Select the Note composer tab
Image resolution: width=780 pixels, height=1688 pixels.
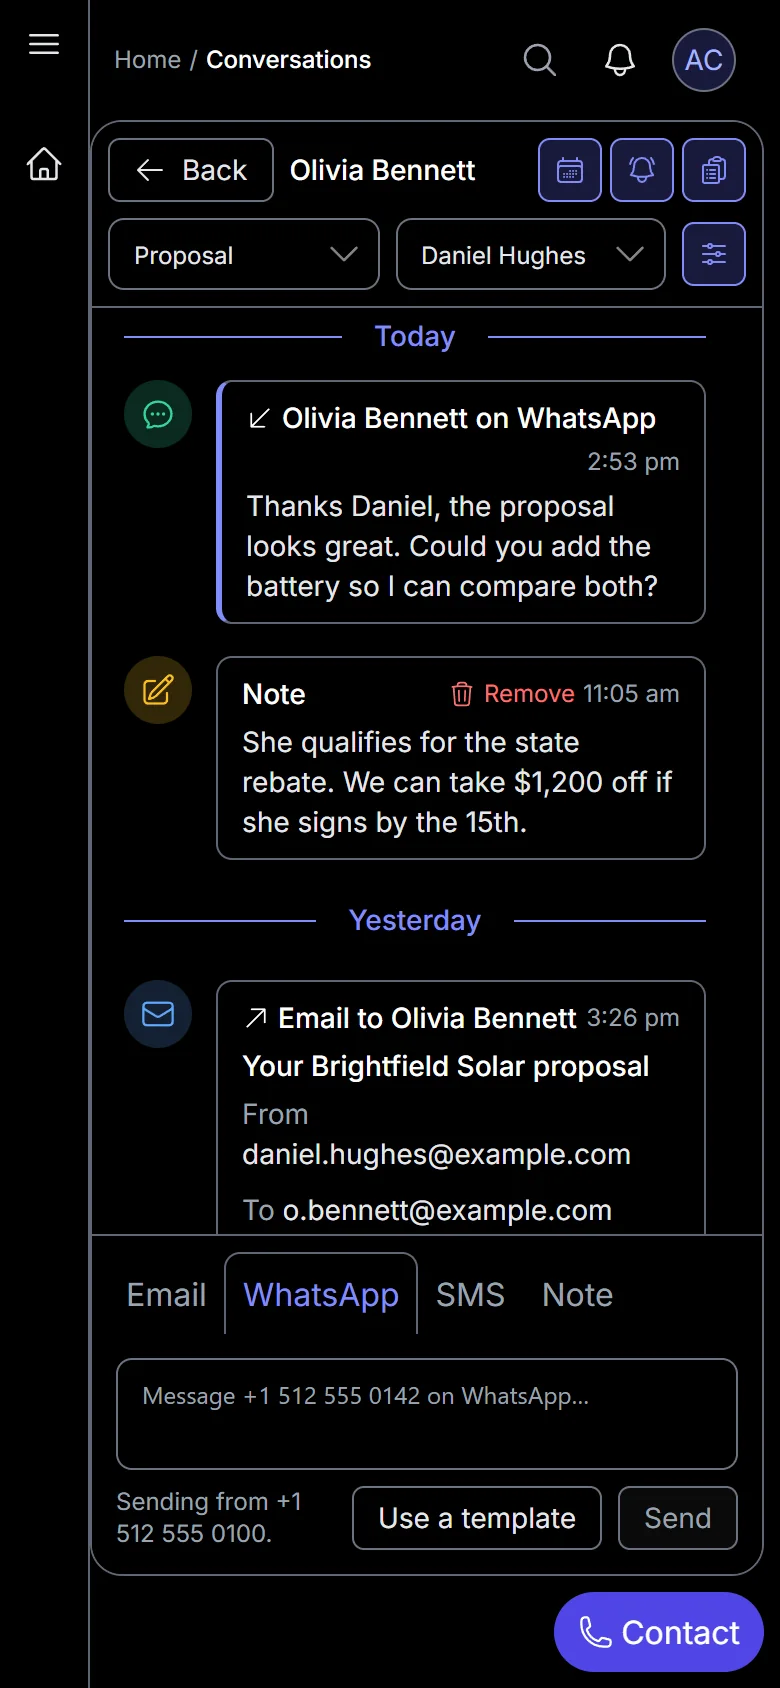coord(577,1295)
